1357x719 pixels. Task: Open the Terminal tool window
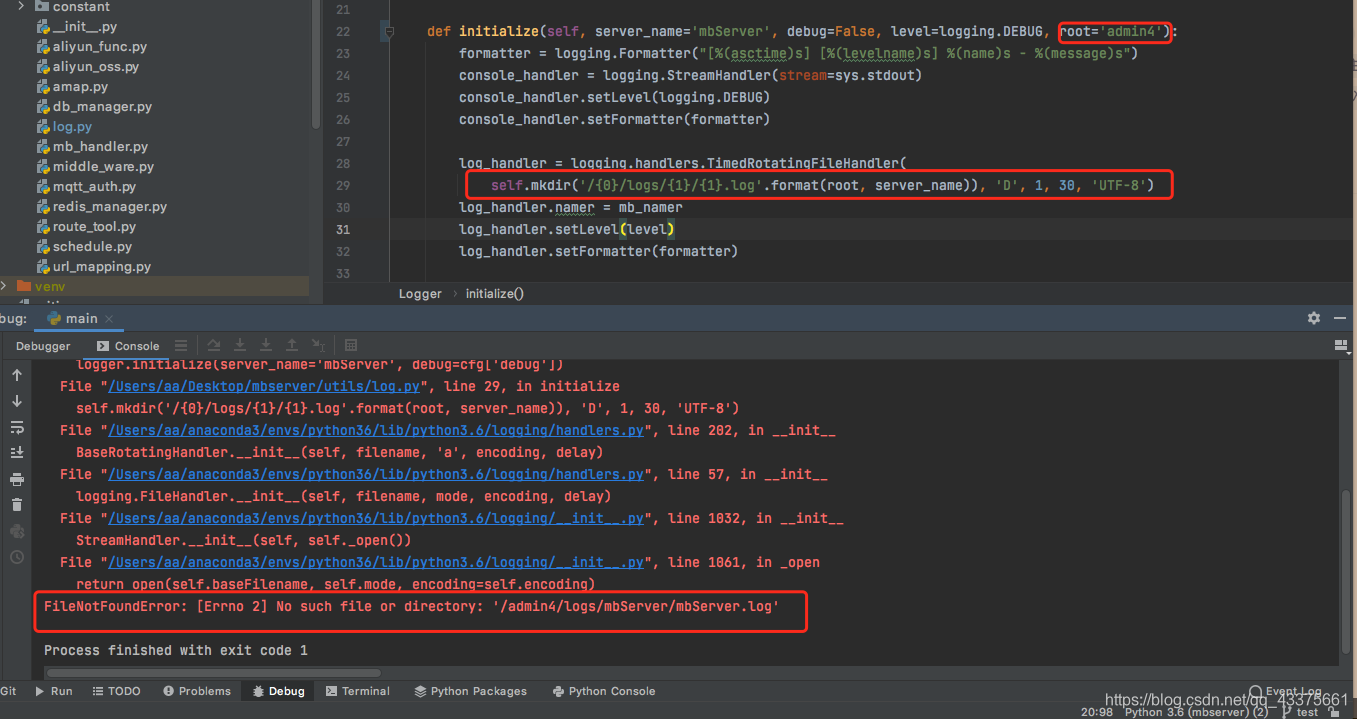coord(357,691)
